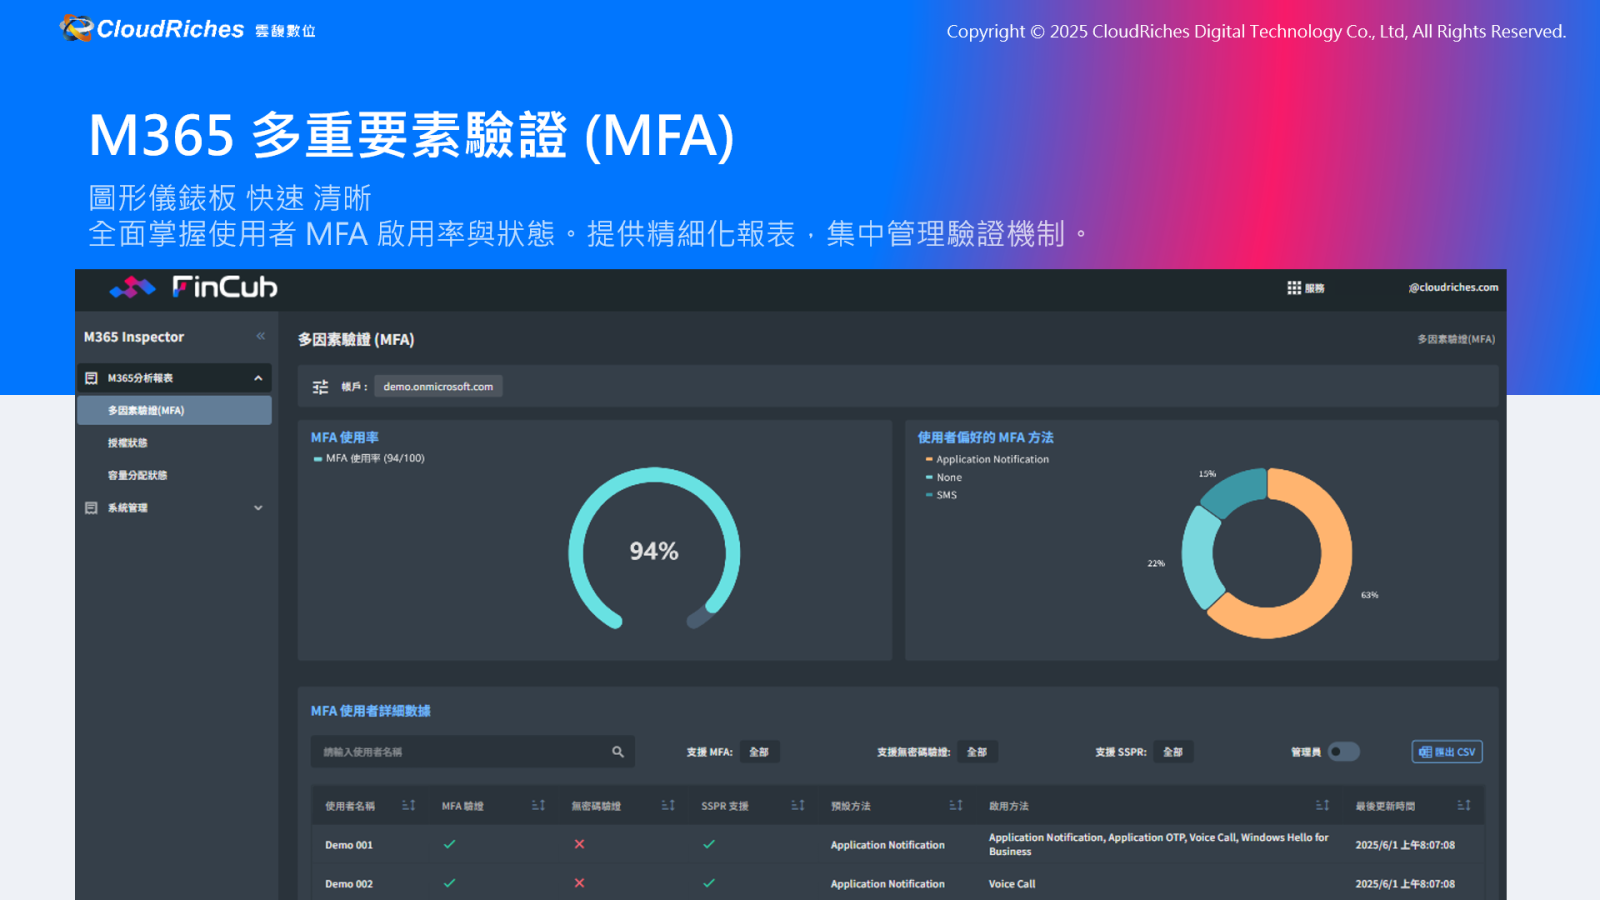Viewport: 1600px width, 900px height.
Task: Sort the 最後更新時間 column
Action: point(1464,806)
